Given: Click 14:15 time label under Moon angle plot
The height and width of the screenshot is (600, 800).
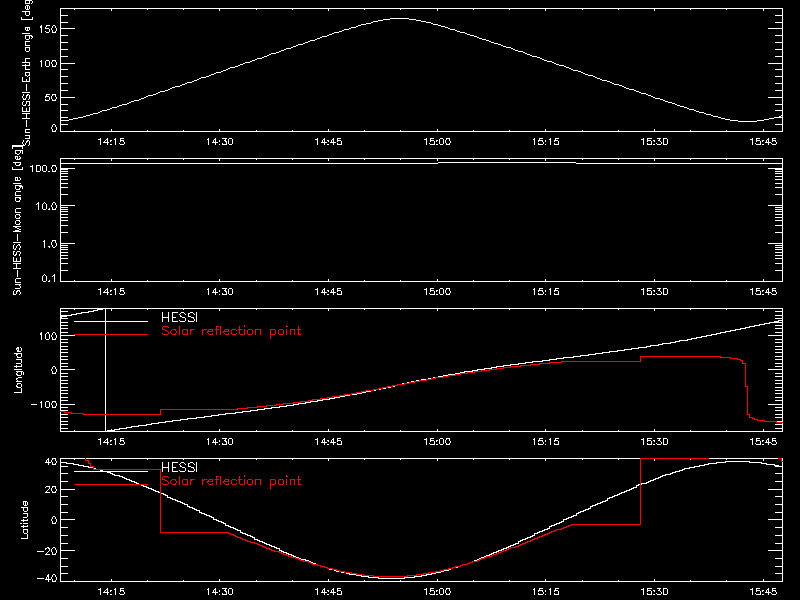Looking at the screenshot, I should click(111, 291).
